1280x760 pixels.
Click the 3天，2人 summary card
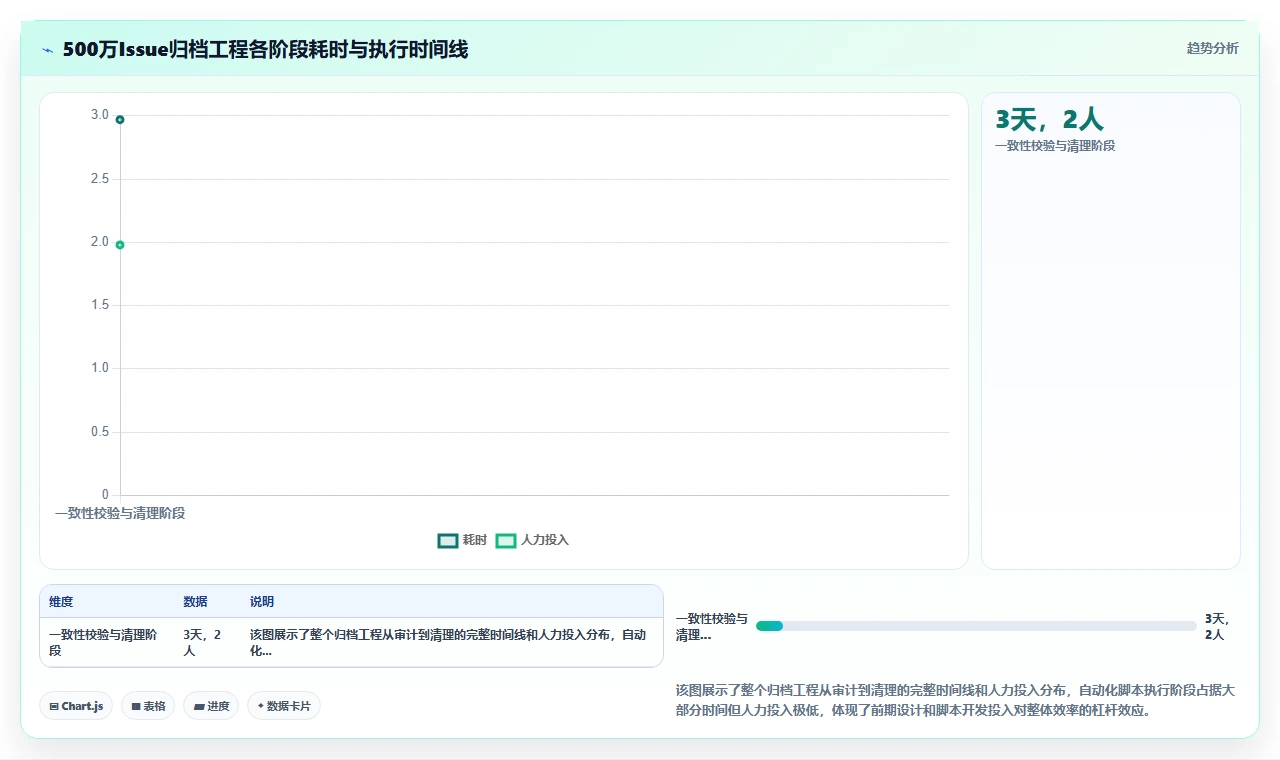point(1111,331)
